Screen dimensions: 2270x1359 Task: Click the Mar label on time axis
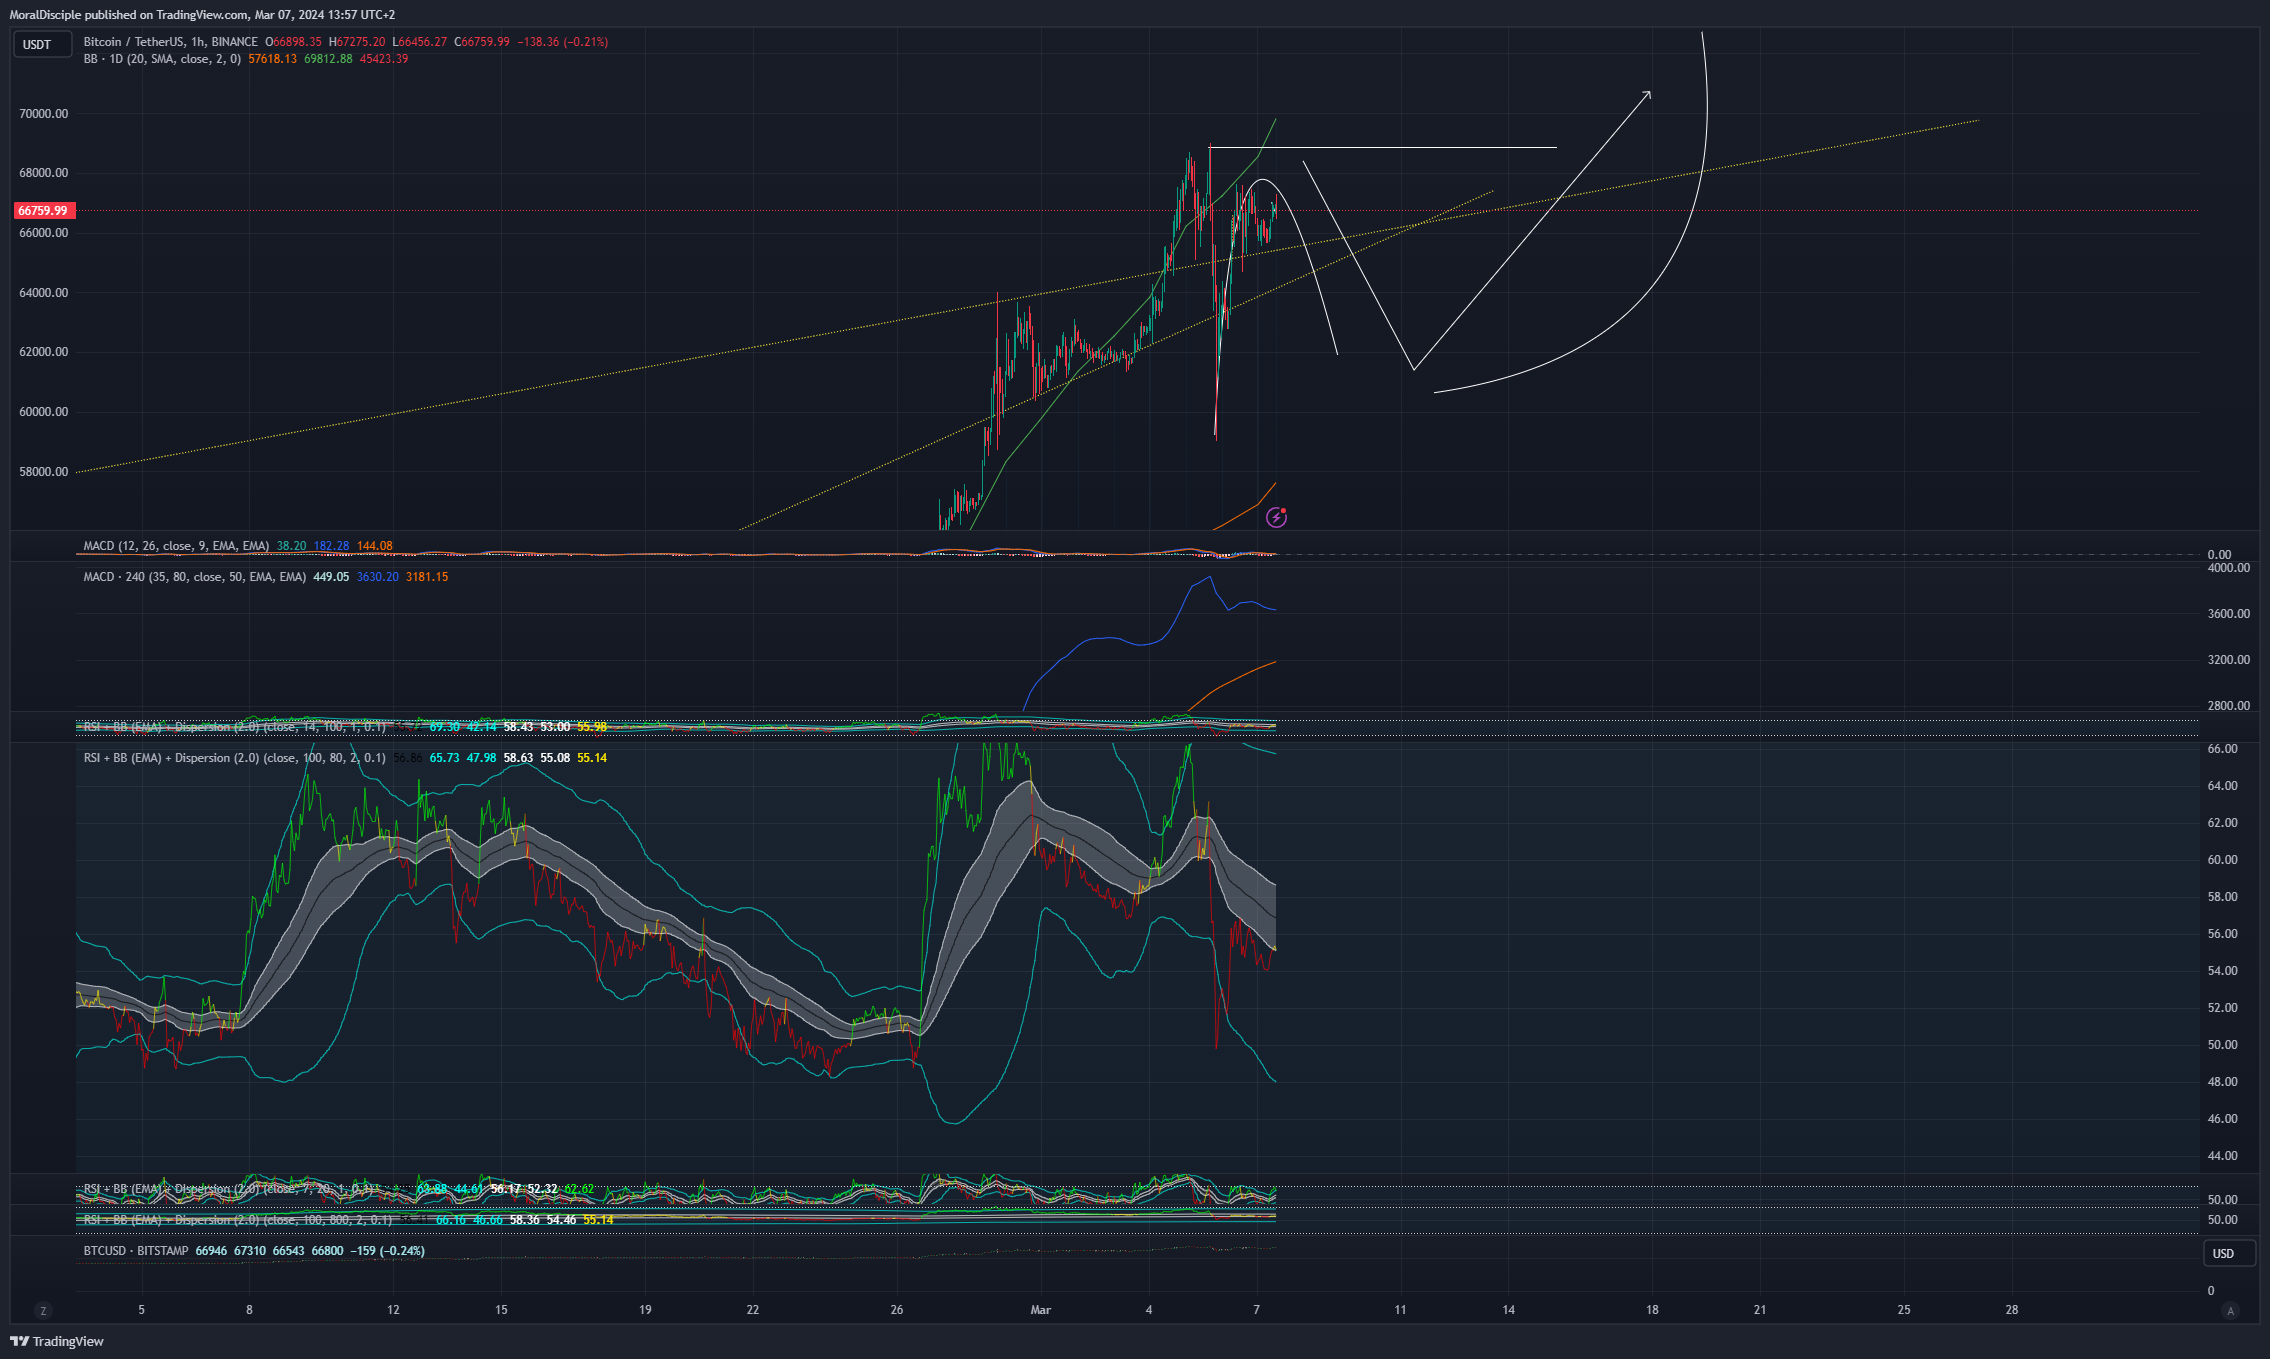[1041, 1310]
